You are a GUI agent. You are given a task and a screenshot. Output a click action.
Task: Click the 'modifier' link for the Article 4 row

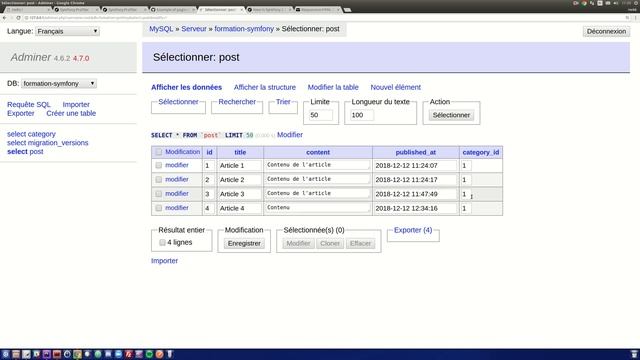[177, 208]
